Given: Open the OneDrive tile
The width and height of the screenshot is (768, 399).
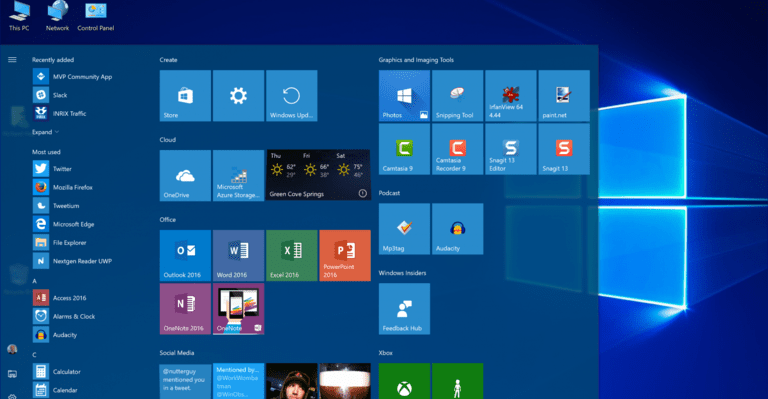Looking at the screenshot, I should tap(185, 175).
